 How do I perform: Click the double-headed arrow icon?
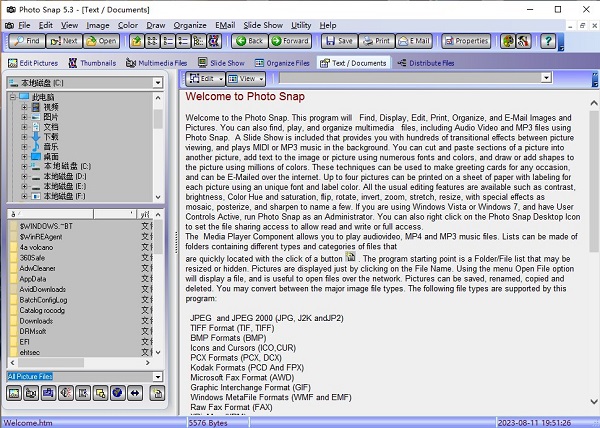tap(135, 393)
